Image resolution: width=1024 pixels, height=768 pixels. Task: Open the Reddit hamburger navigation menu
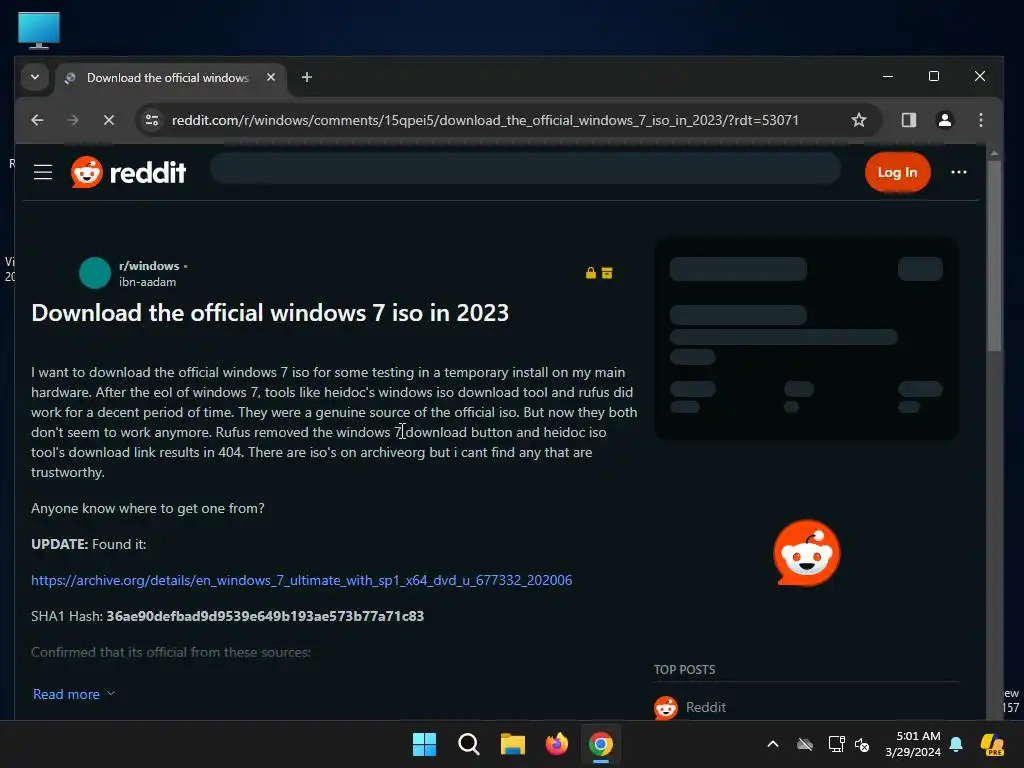tap(43, 172)
